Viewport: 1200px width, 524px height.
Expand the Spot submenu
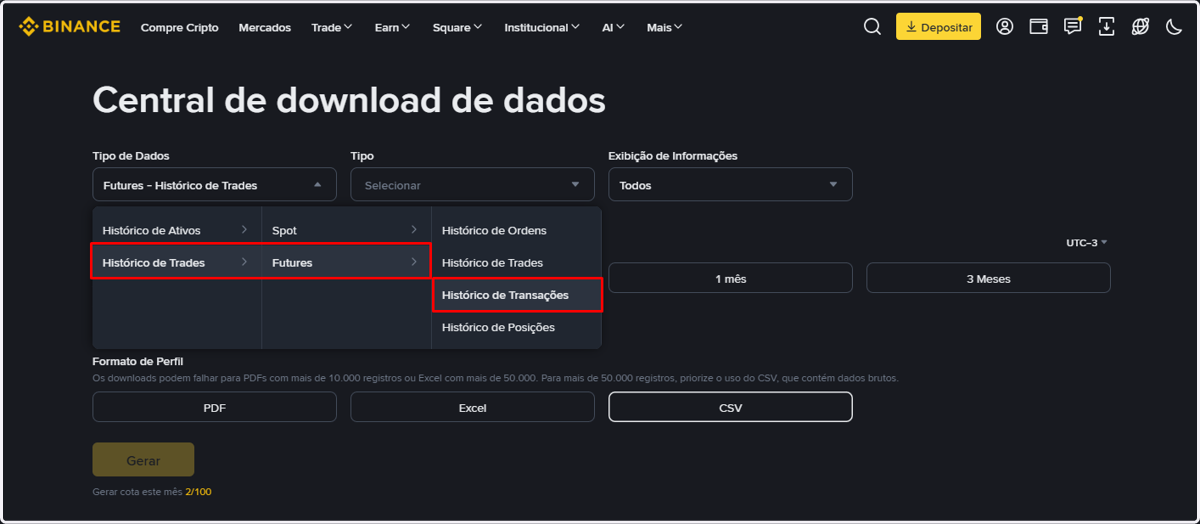click(346, 231)
